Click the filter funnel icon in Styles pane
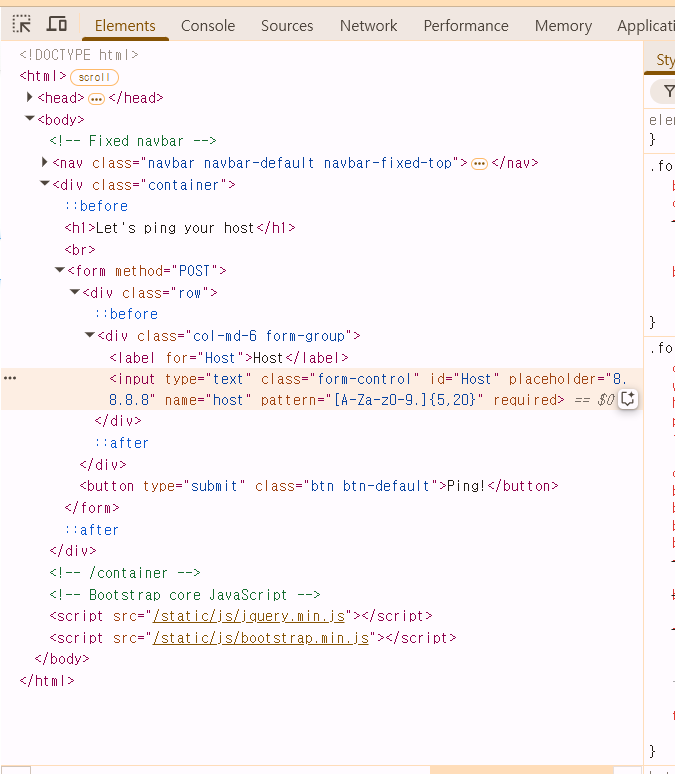Viewport: 675px width, 774px height. [x=669, y=91]
